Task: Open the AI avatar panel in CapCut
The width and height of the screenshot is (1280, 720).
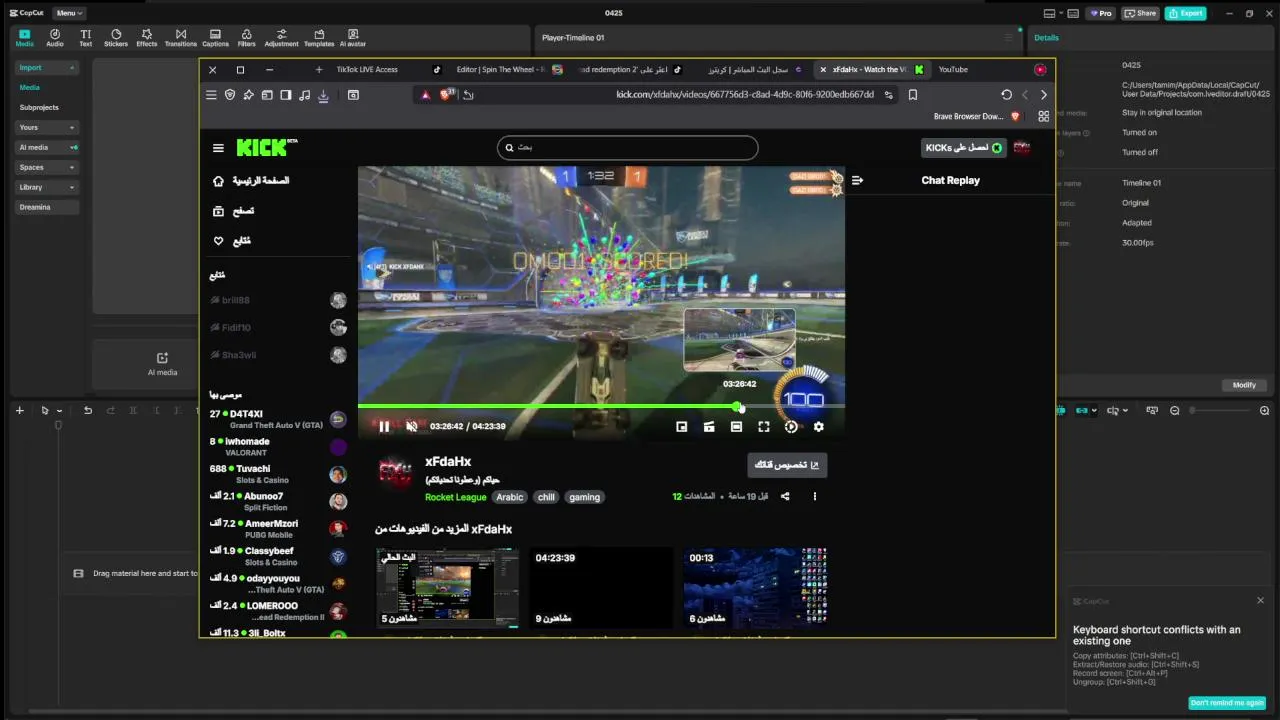Action: [x=352, y=38]
